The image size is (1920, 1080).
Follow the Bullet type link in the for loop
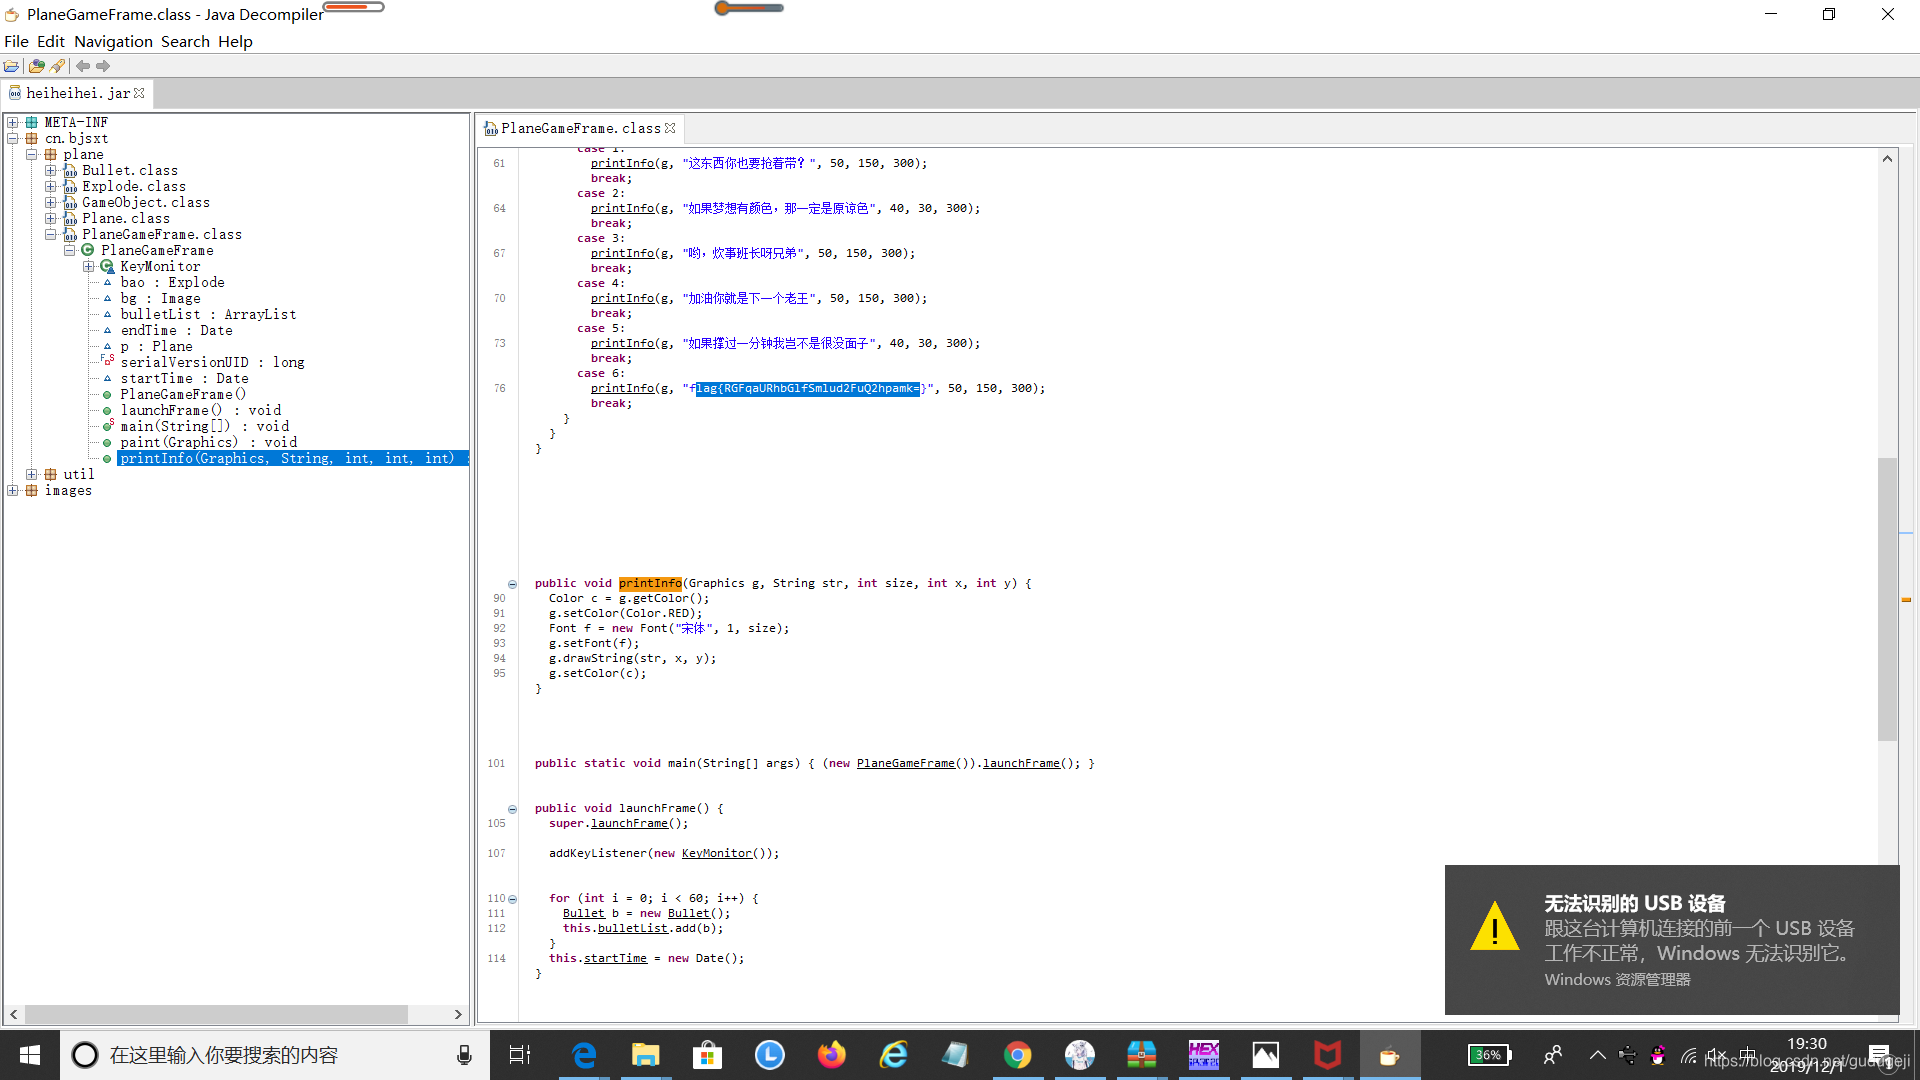(583, 913)
